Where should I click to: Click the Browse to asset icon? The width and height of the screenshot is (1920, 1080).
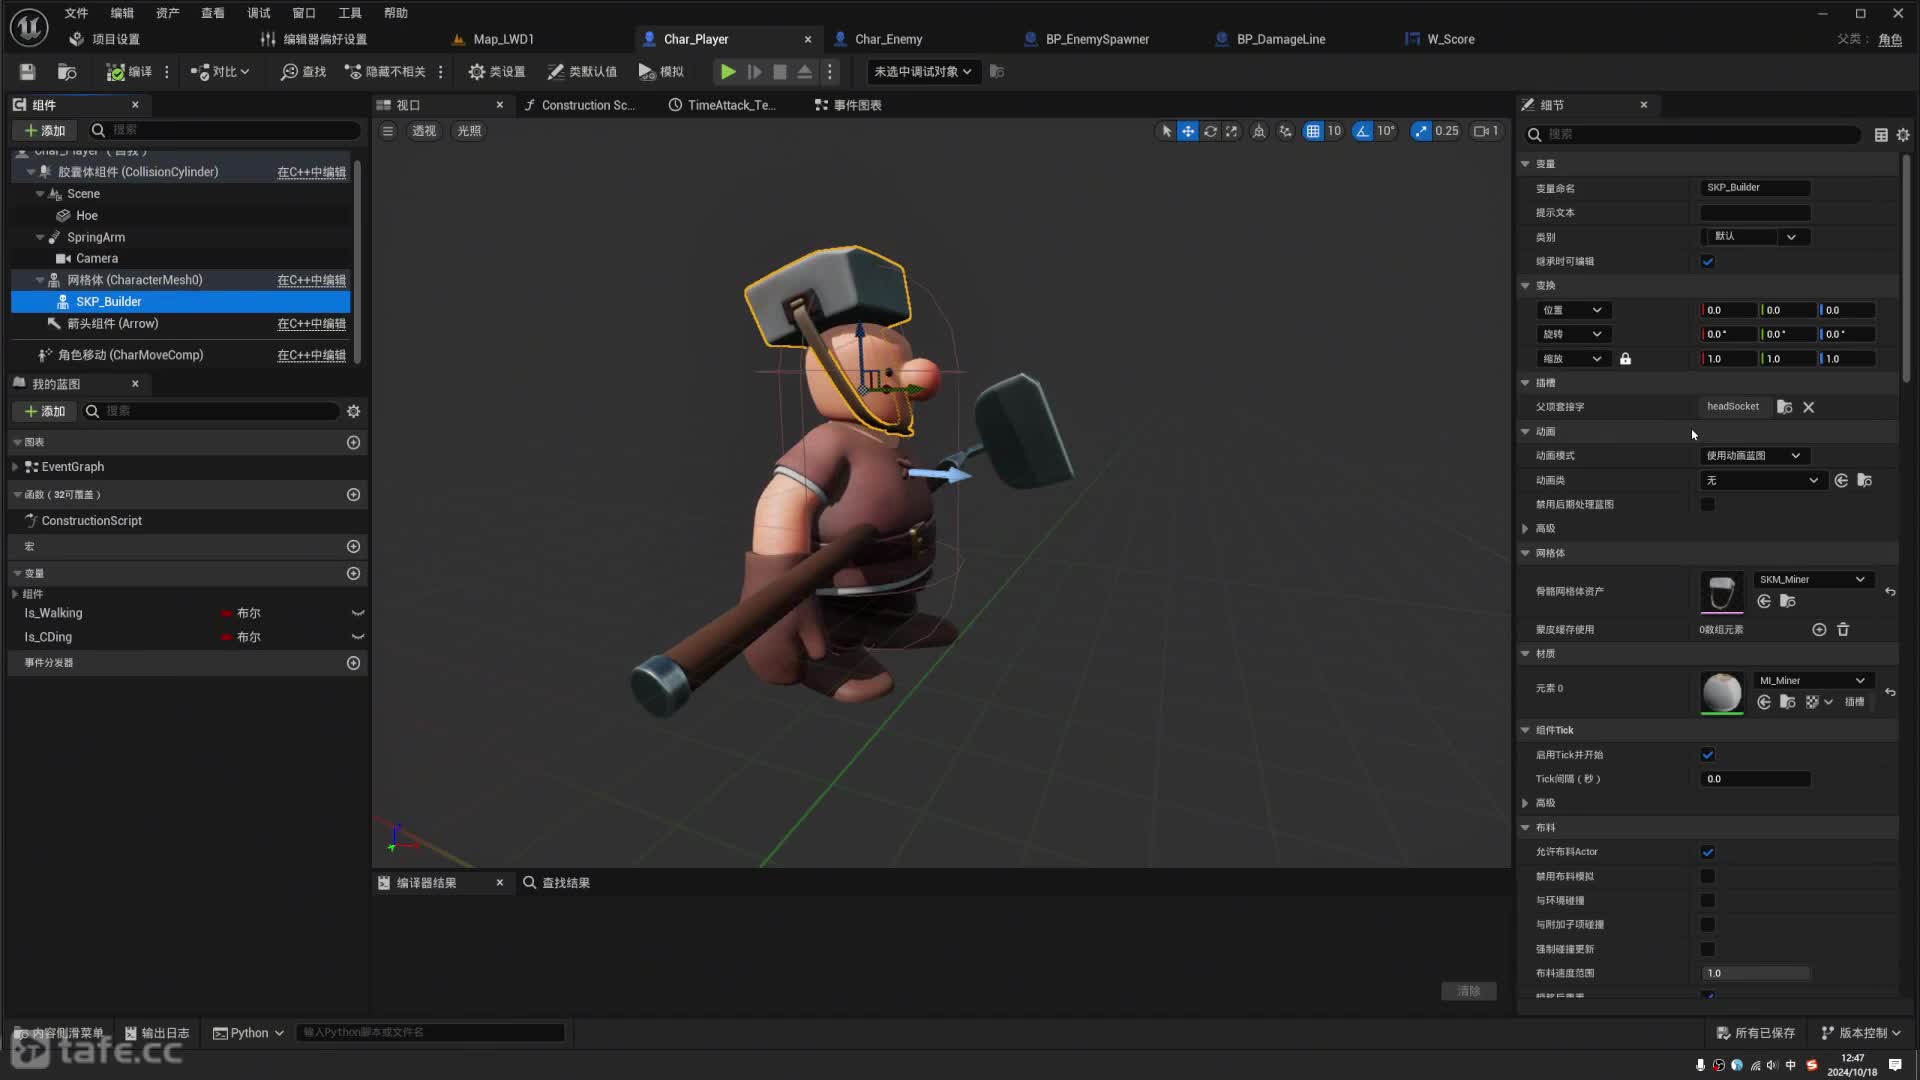(67, 71)
